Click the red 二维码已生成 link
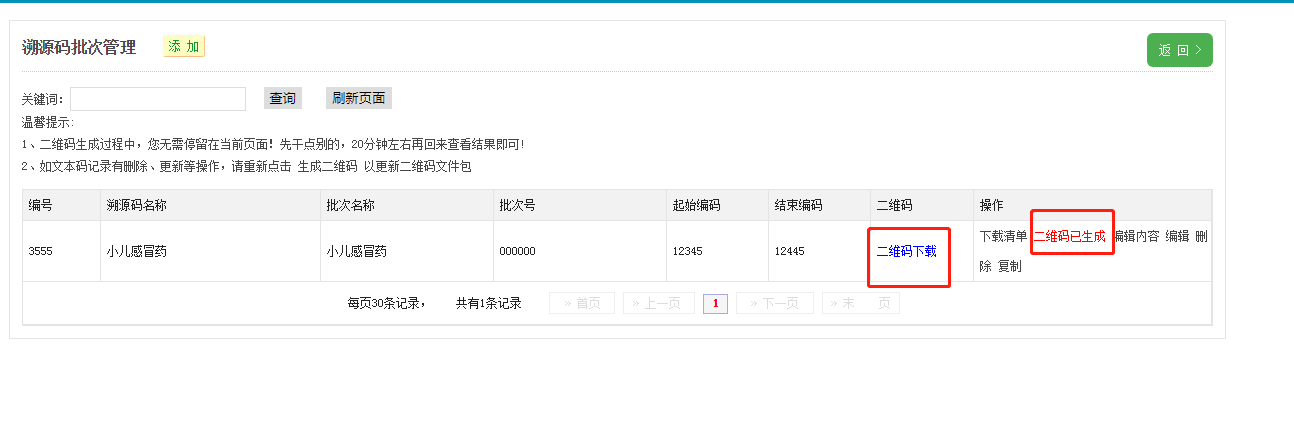The width and height of the screenshot is (1294, 433). pos(1069,236)
